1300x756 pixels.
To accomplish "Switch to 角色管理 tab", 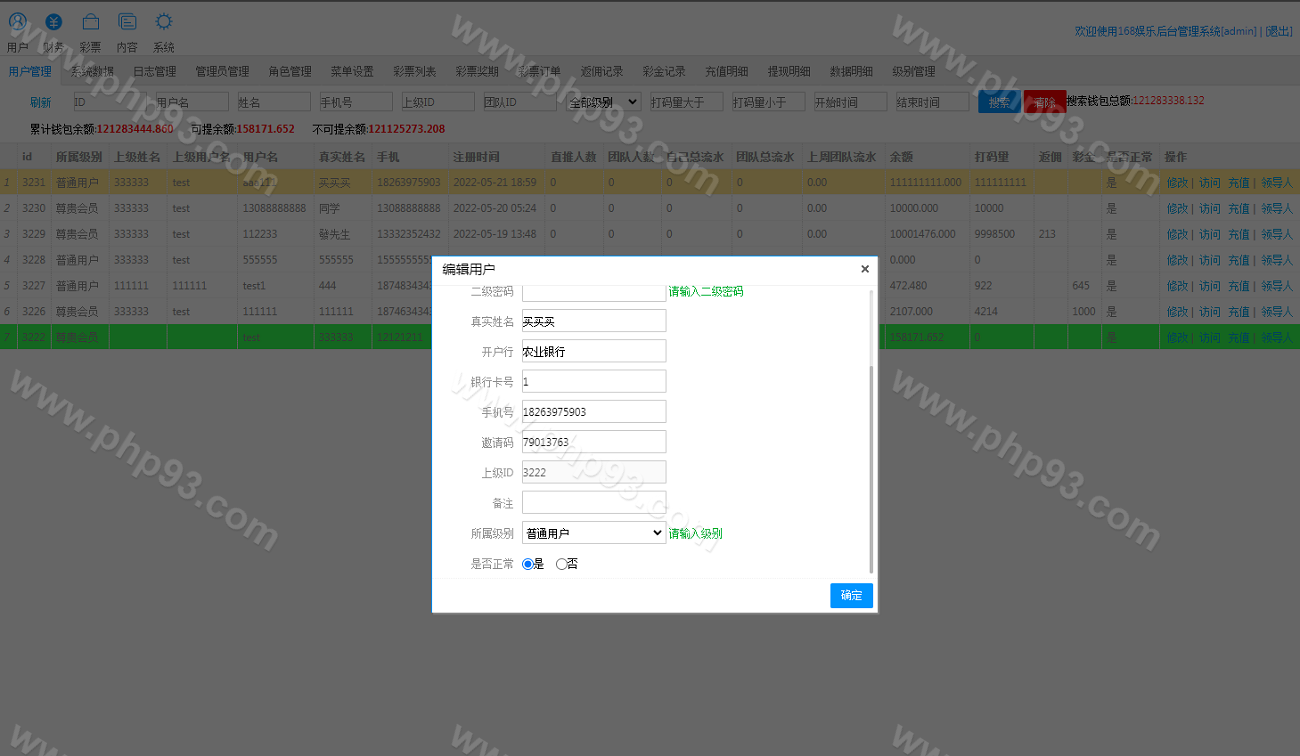I will pos(290,72).
